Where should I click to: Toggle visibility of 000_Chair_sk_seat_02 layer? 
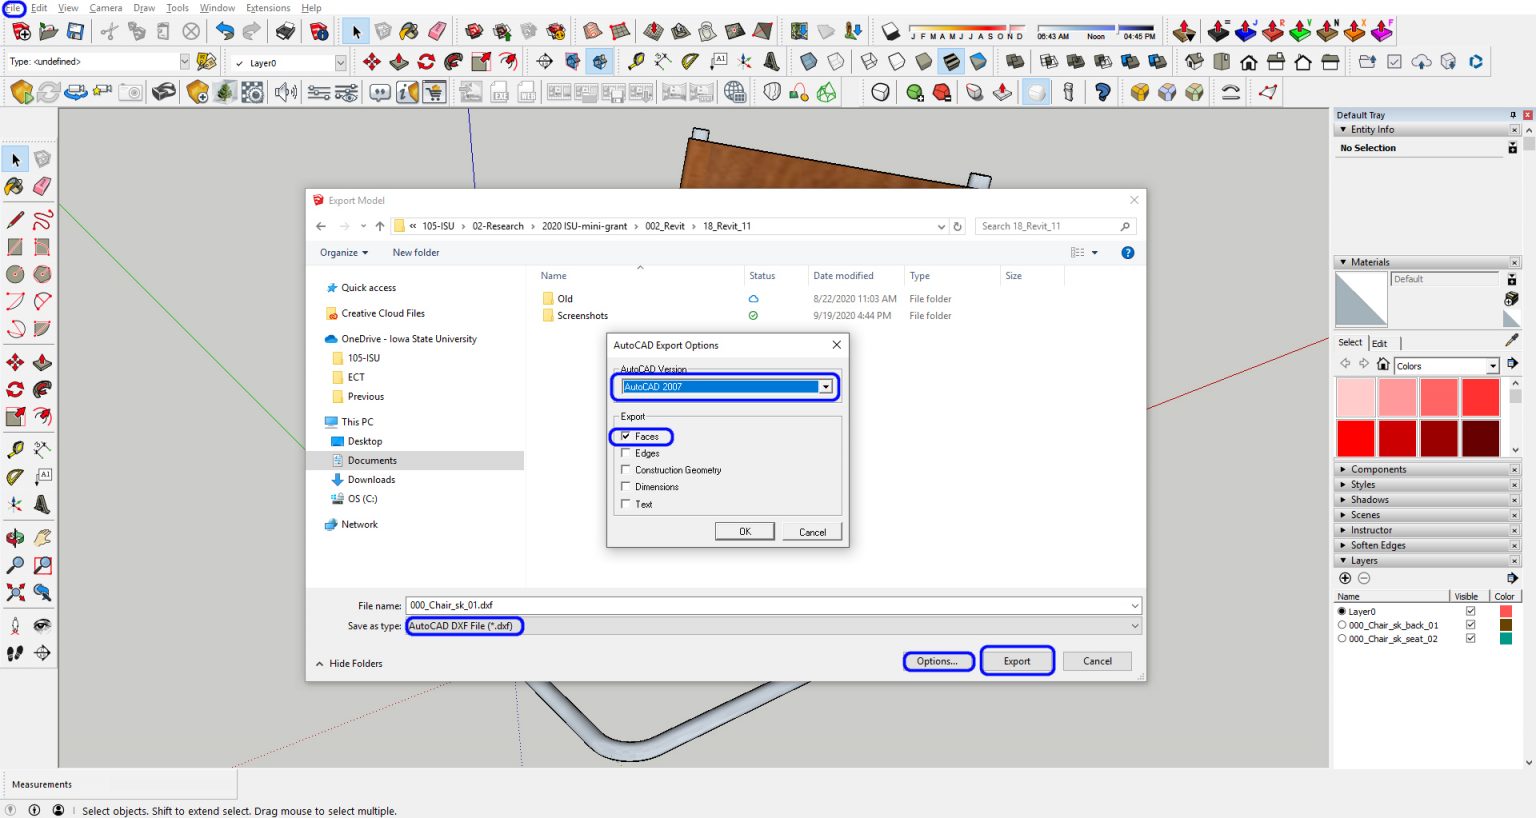coord(1470,639)
